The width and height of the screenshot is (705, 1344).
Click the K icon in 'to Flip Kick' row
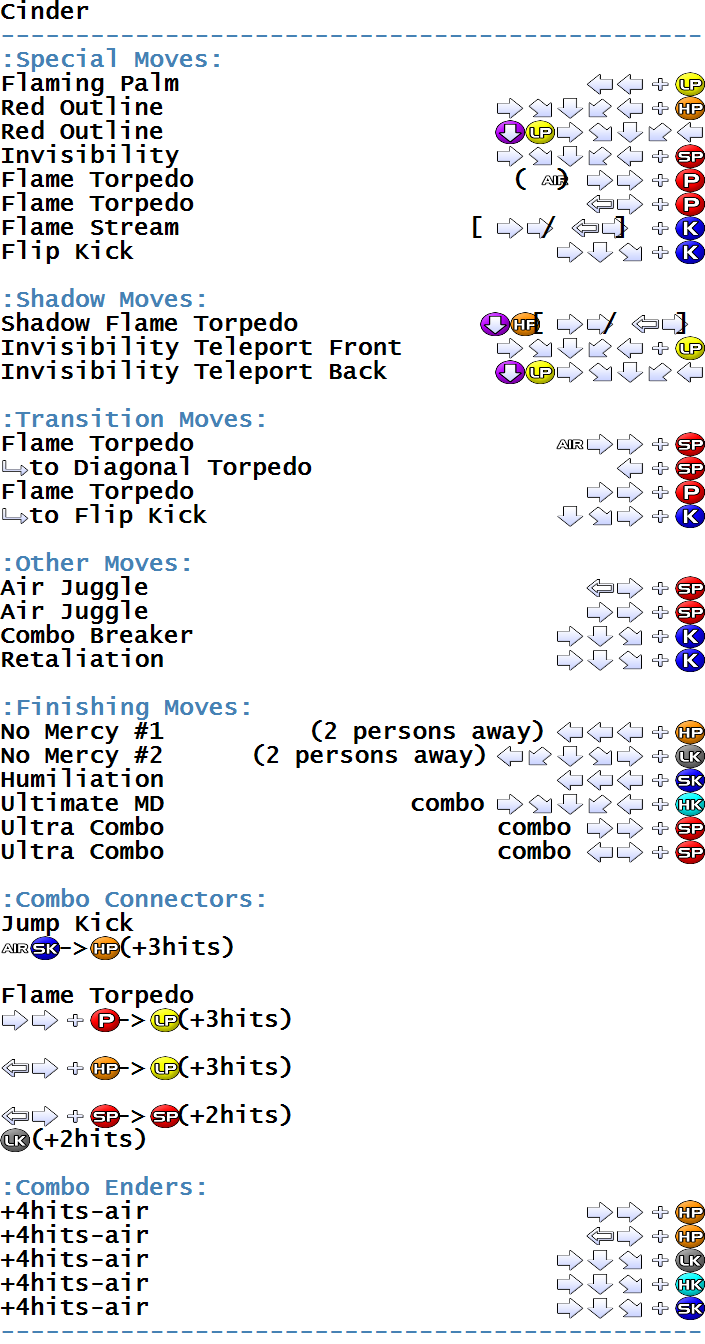coord(690,516)
